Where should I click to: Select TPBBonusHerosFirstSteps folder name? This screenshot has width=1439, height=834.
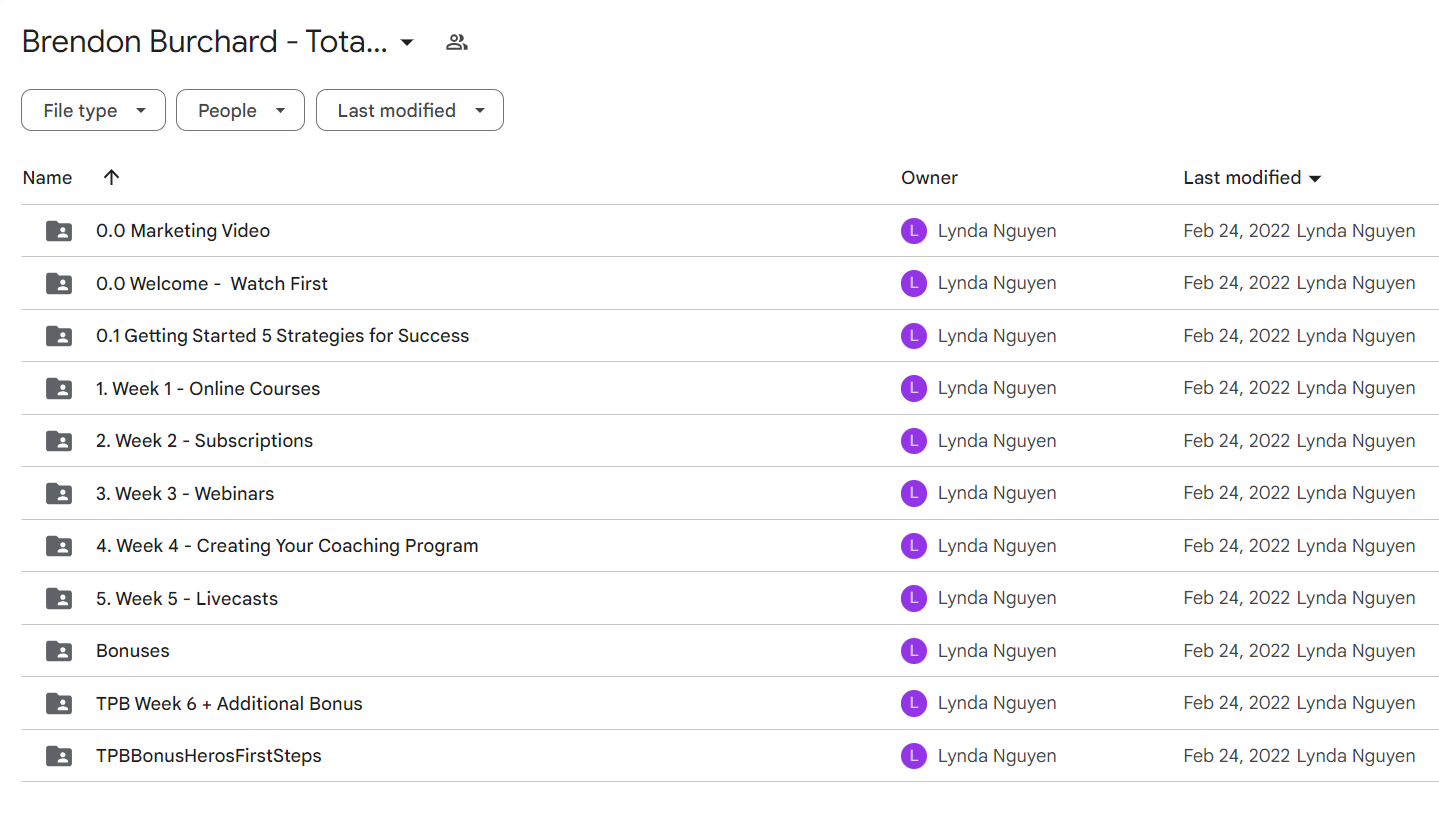[209, 756]
